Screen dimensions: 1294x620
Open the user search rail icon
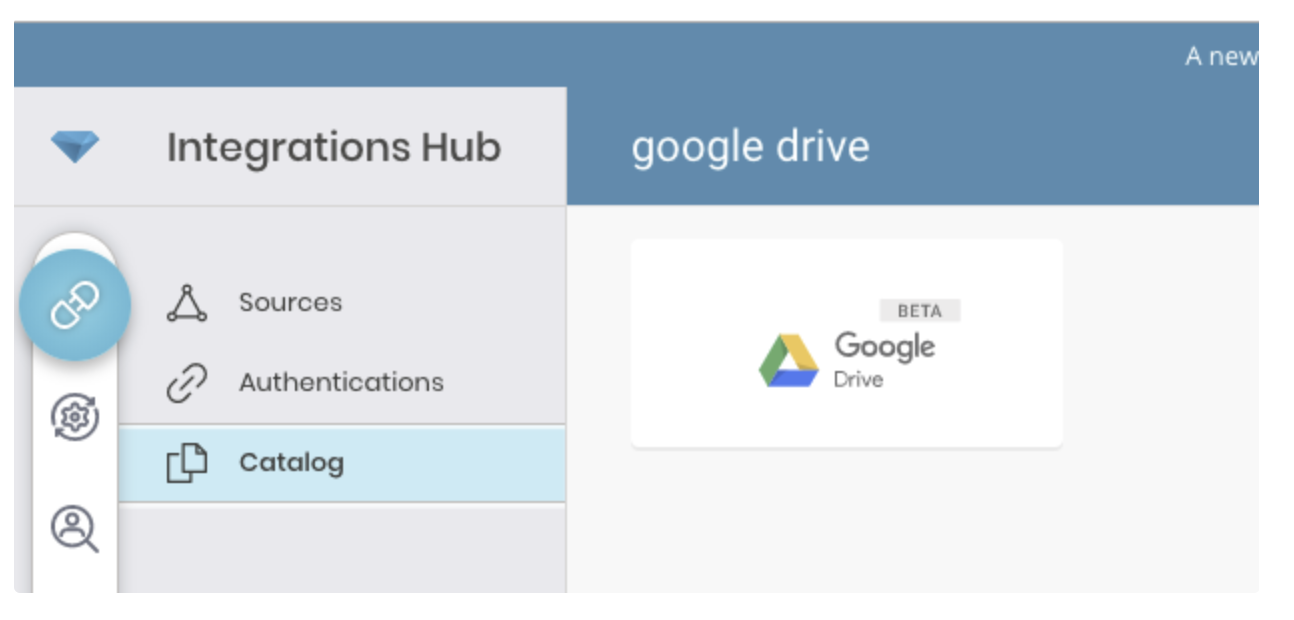(75, 527)
